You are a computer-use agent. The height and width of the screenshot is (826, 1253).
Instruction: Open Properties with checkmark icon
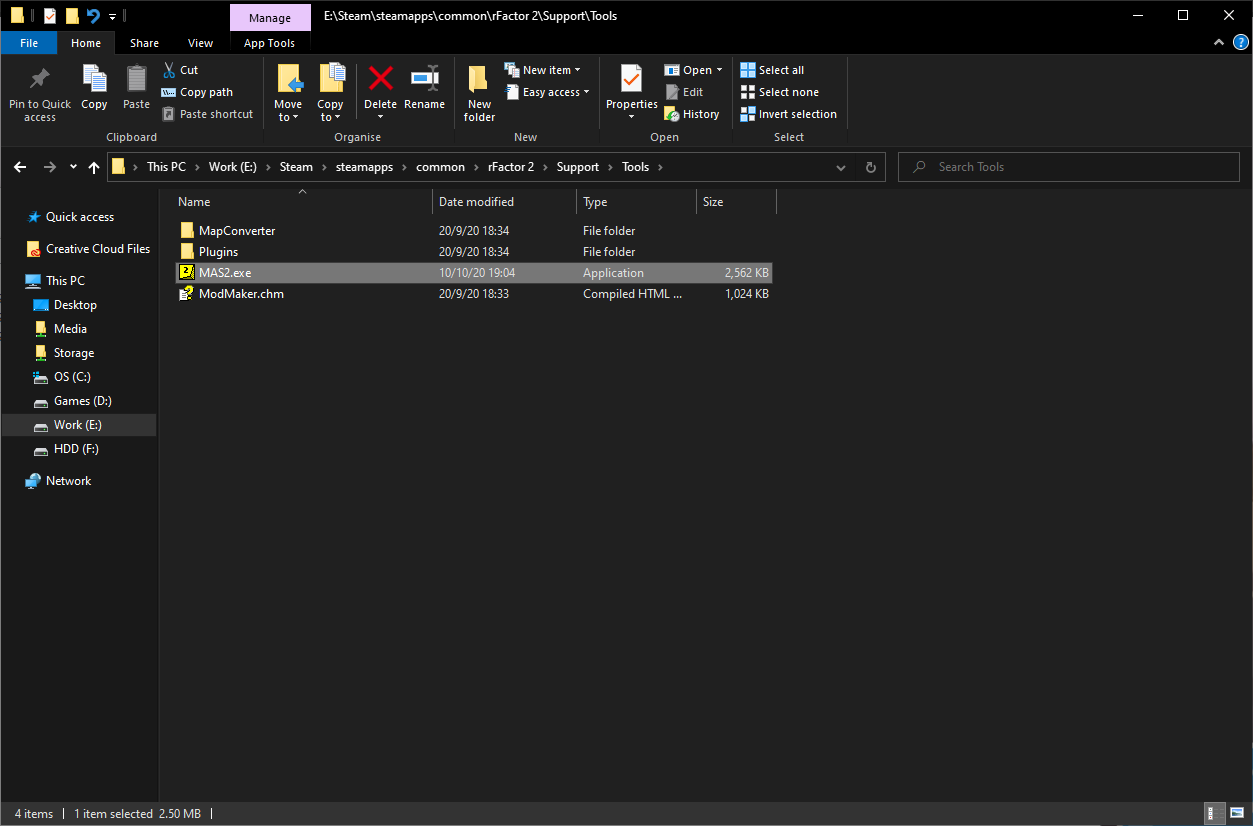point(631,80)
